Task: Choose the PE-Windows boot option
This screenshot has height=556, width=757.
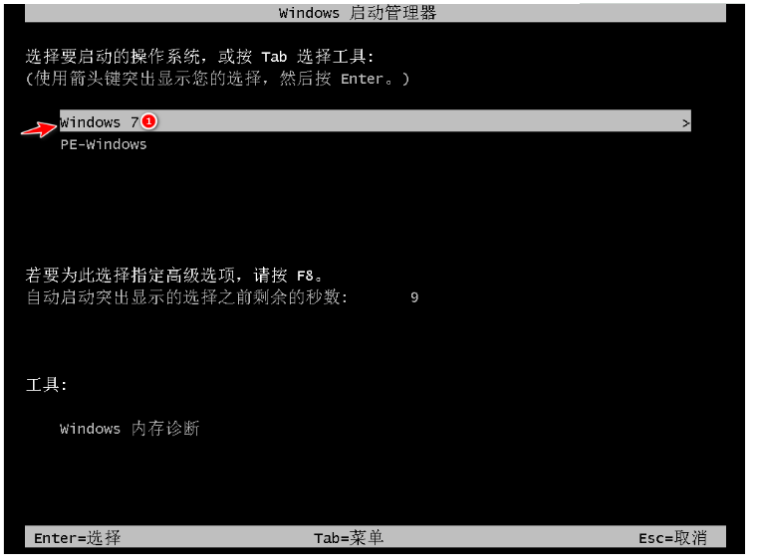Action: point(103,144)
